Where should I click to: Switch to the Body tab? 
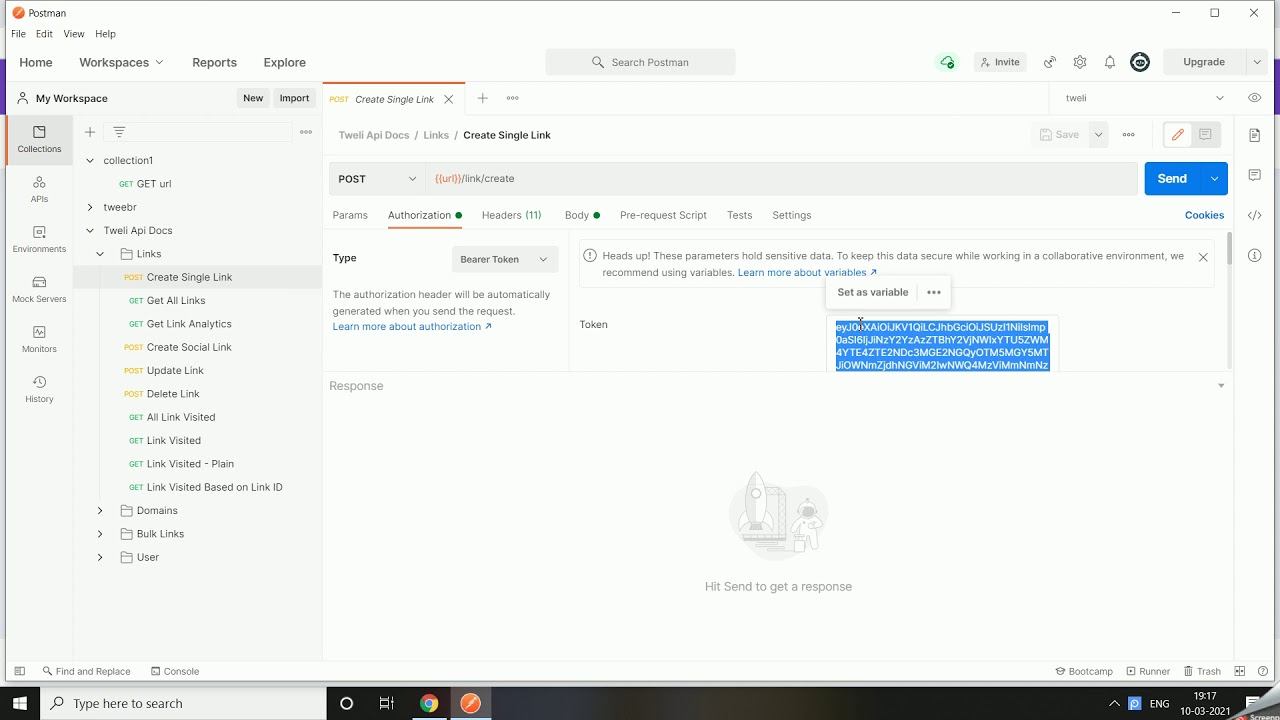coord(582,215)
